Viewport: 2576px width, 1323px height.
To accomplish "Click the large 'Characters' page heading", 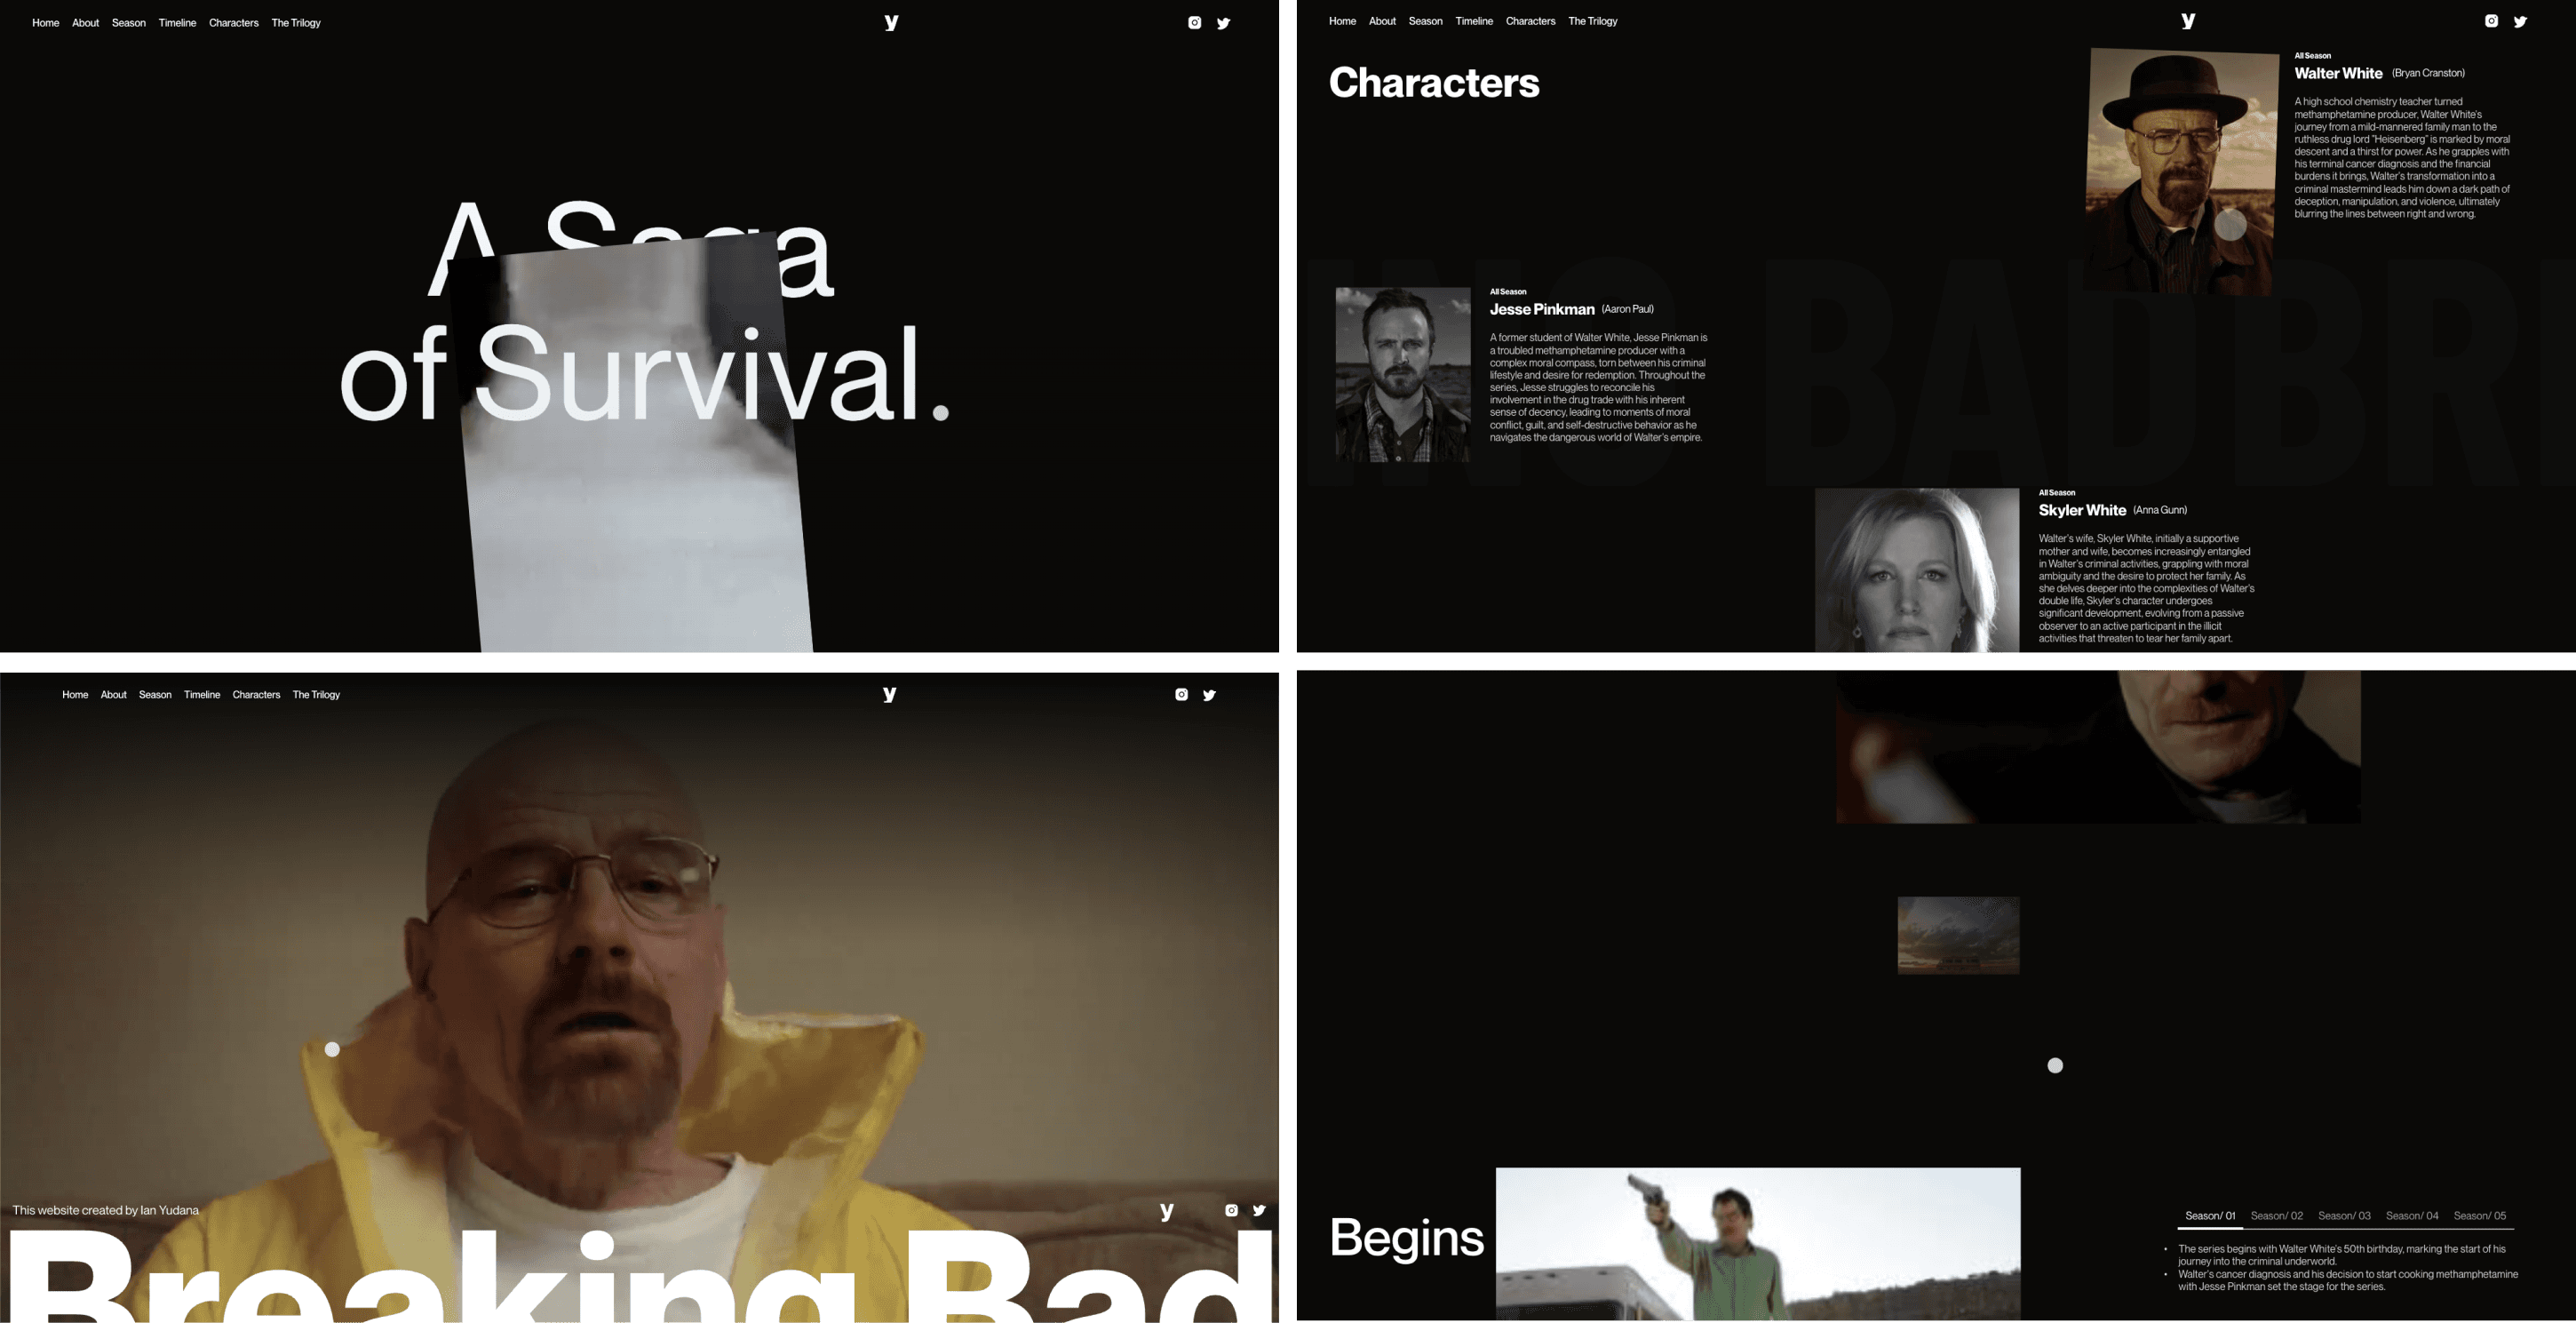I will click(x=1434, y=83).
